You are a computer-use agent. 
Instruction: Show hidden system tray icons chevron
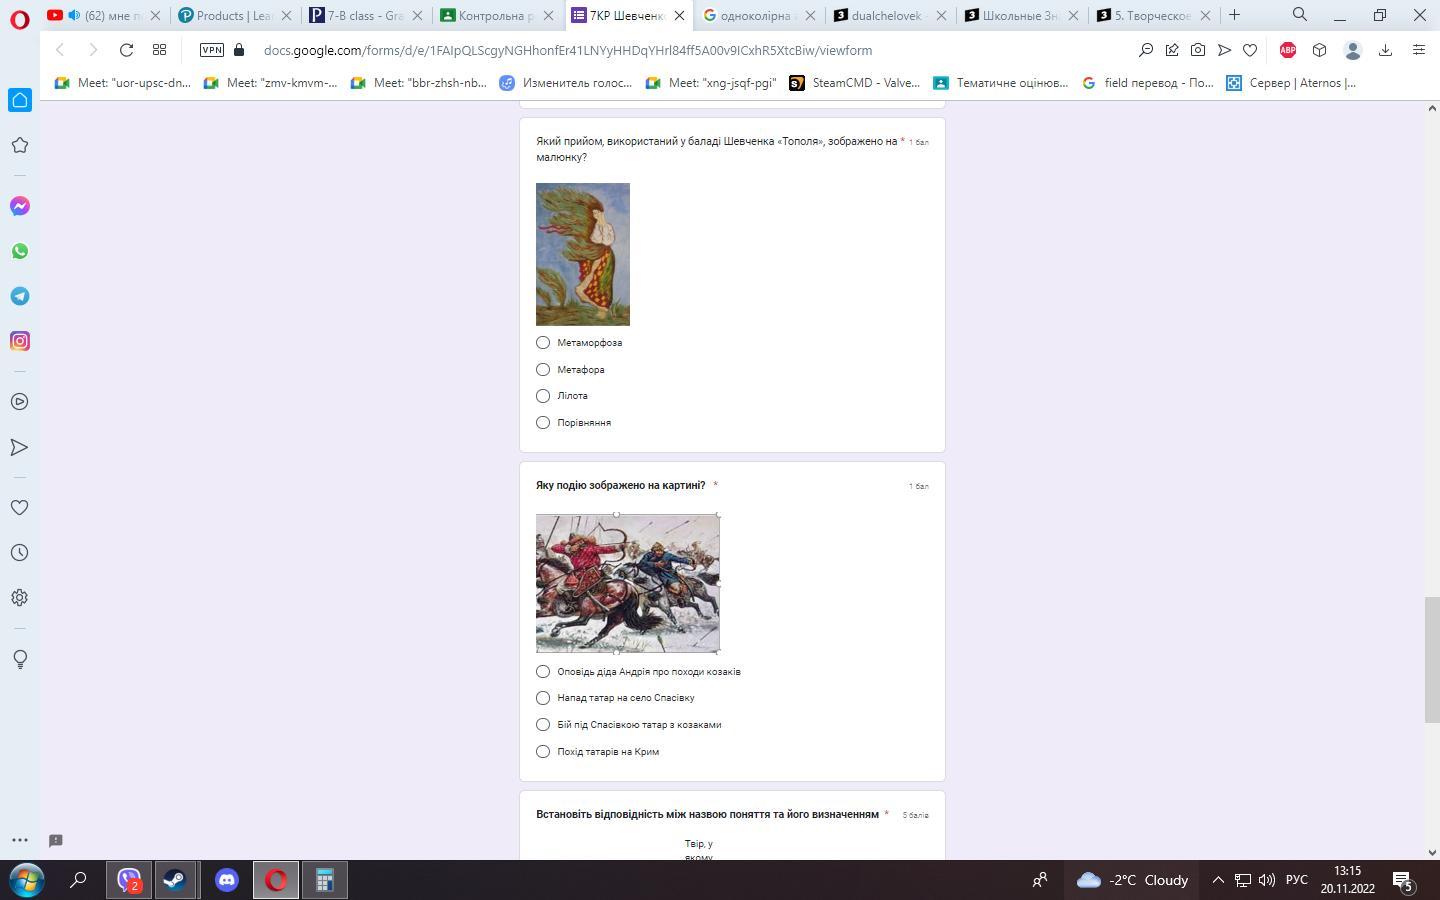click(1218, 880)
